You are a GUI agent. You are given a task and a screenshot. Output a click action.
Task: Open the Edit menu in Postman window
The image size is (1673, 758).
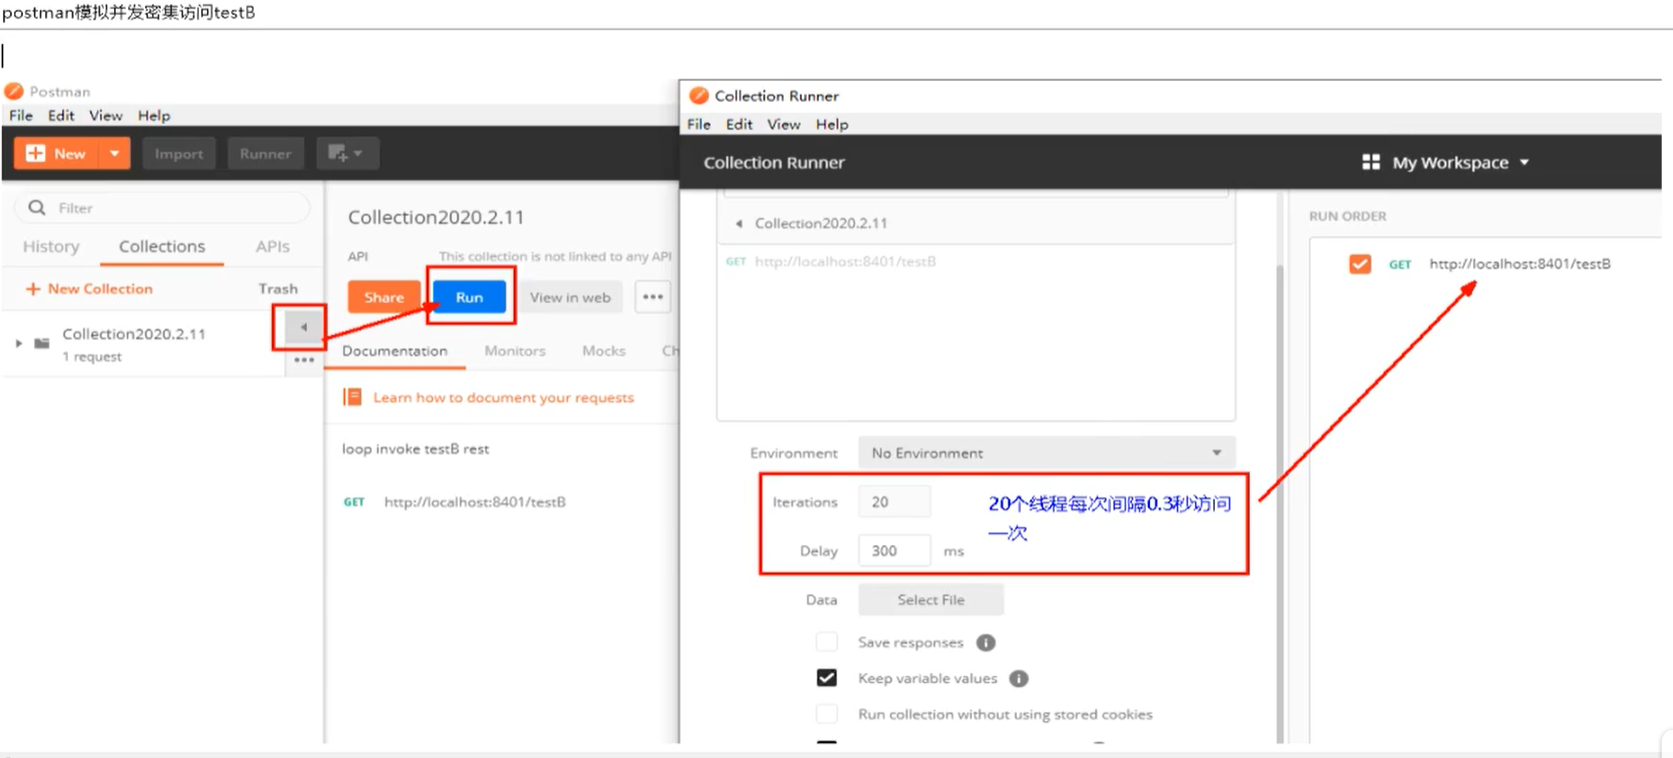click(x=61, y=115)
